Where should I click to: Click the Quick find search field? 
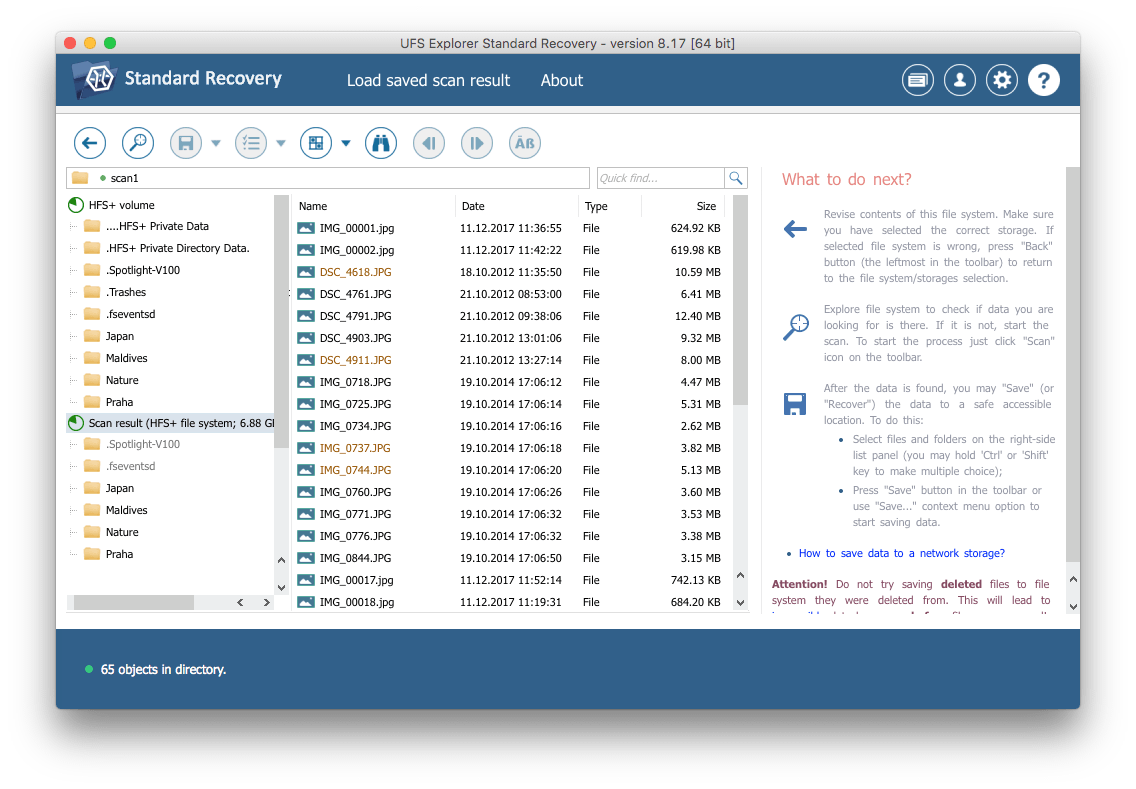660,178
